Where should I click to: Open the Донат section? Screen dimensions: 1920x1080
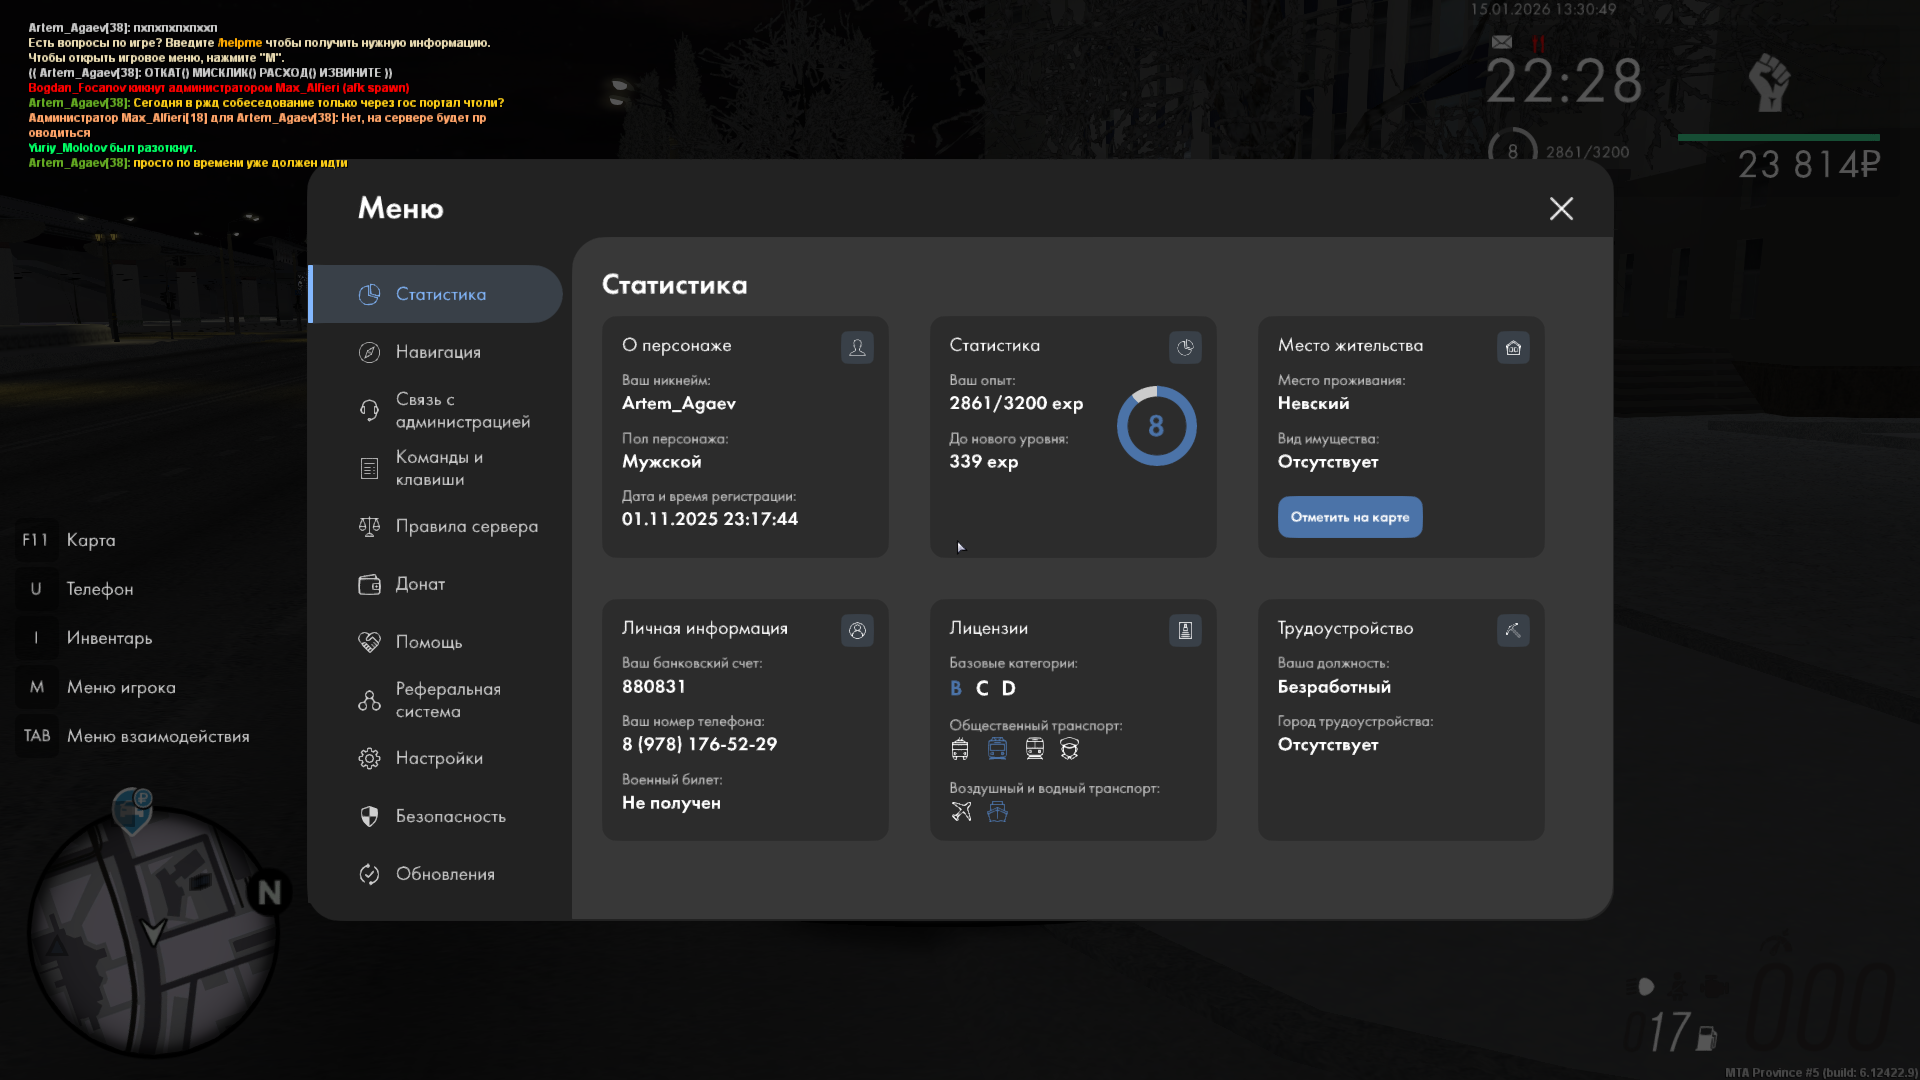coord(420,584)
